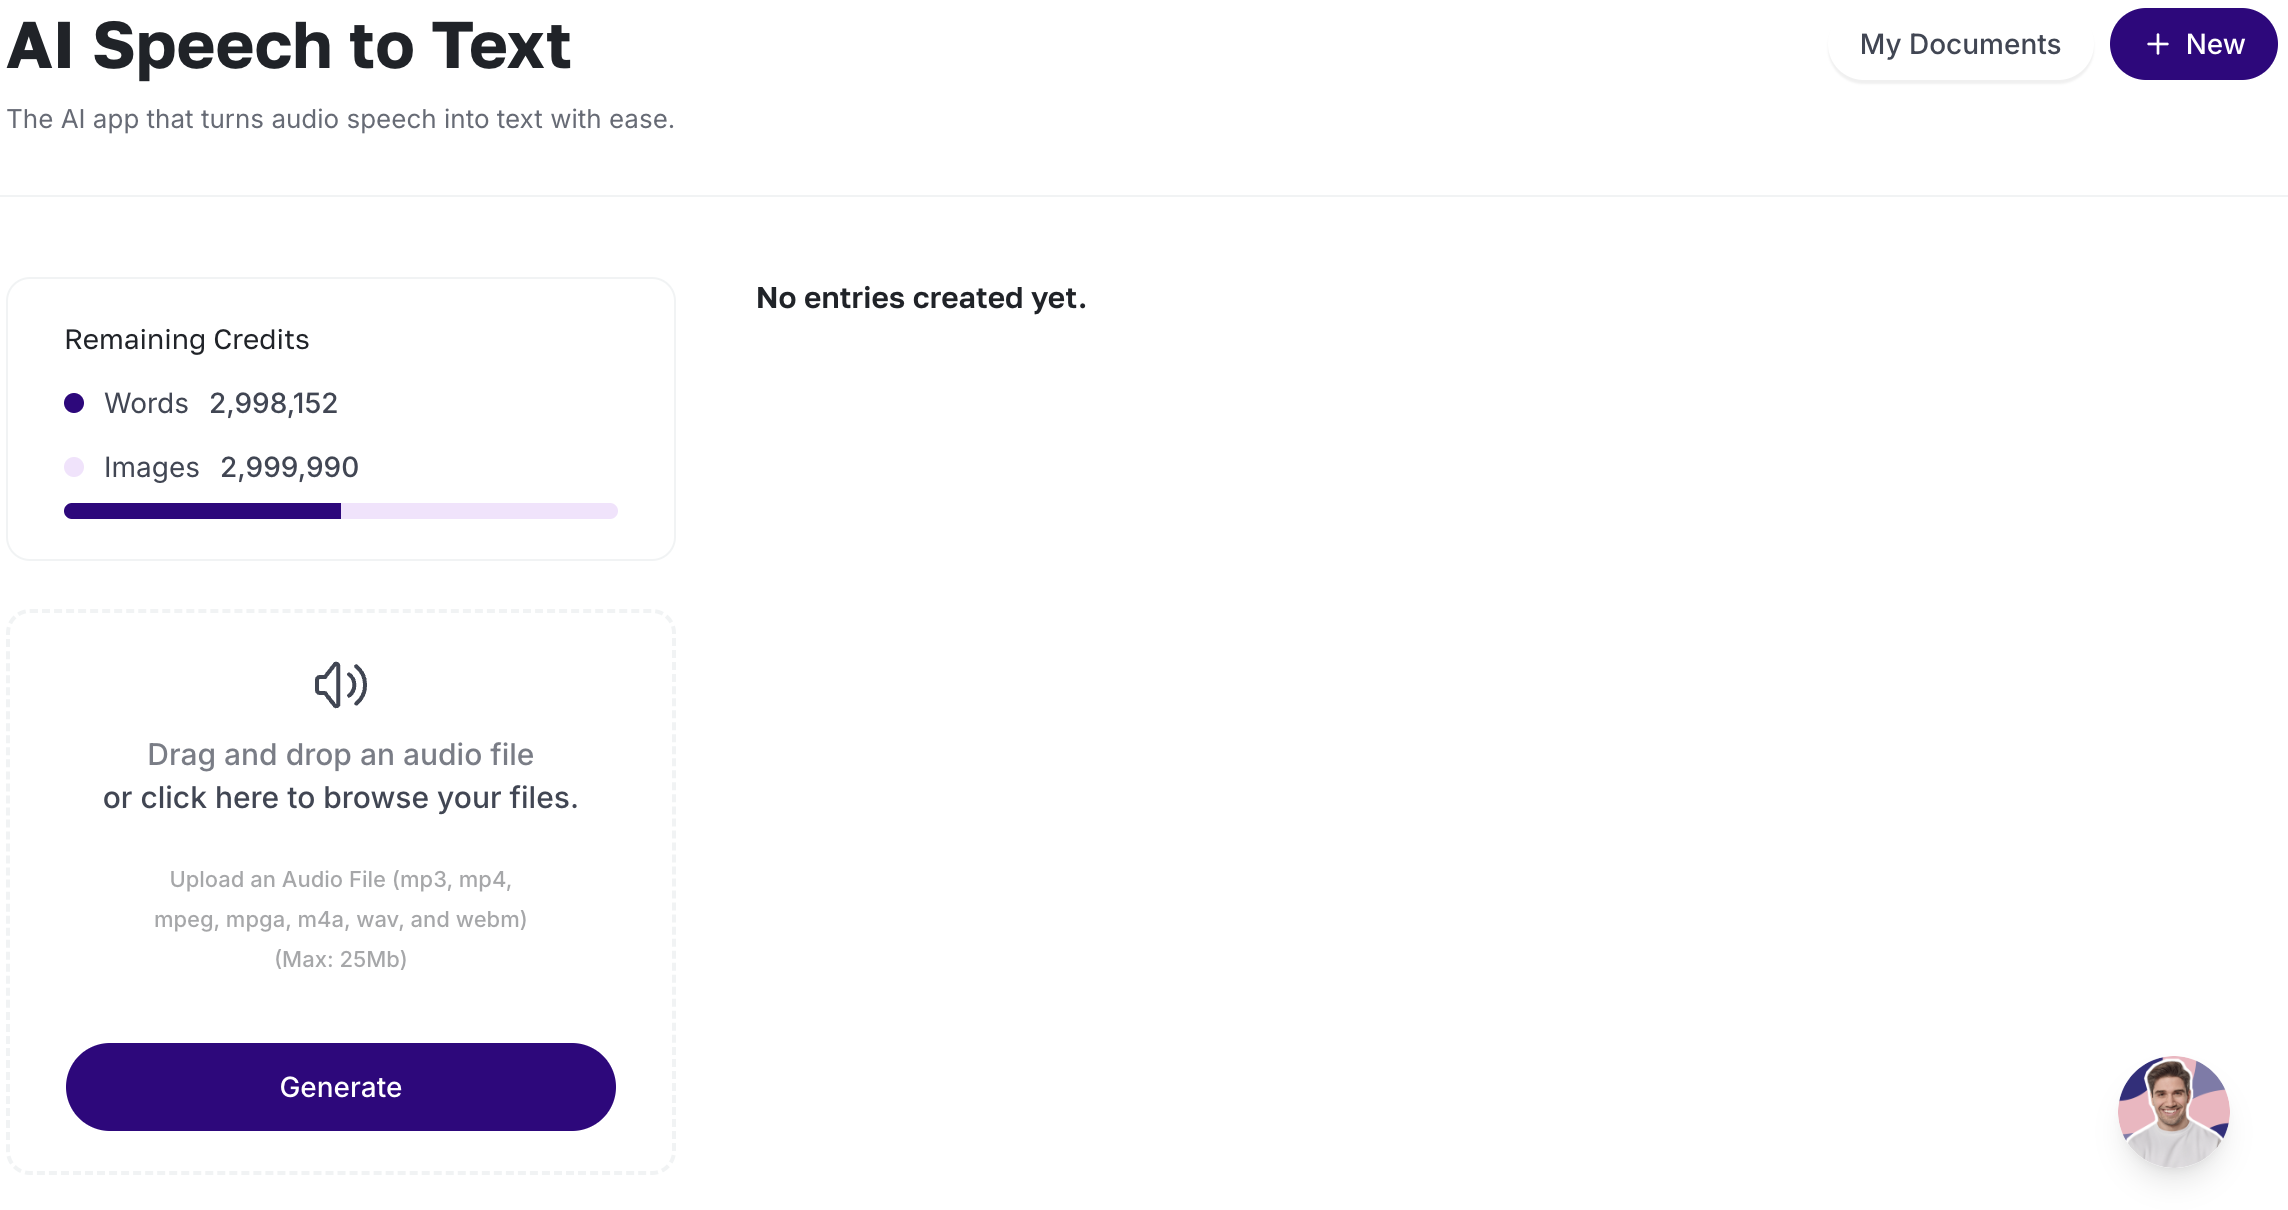
Task: Click the Images credit count 2,999,990
Action: coord(290,467)
